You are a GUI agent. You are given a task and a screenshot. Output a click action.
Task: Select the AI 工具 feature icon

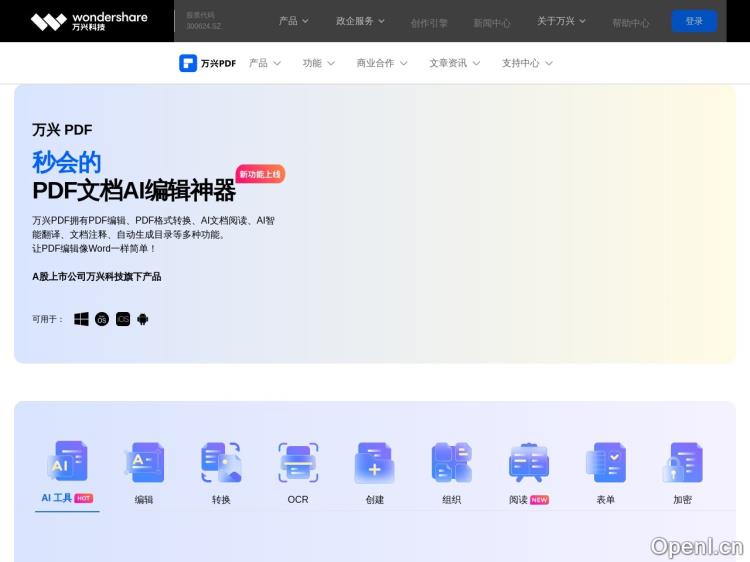point(67,461)
